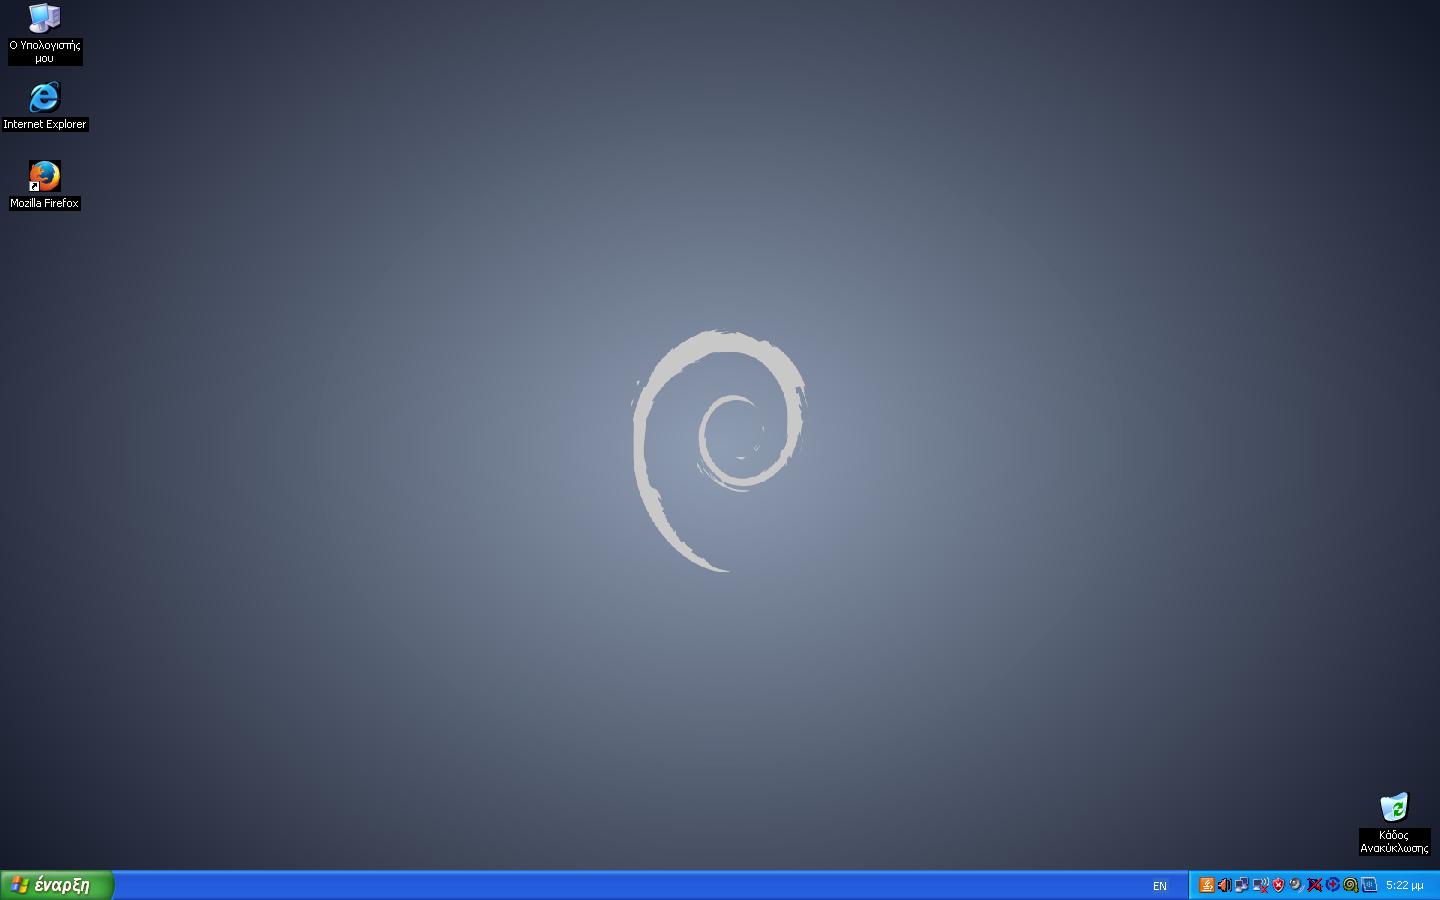
Task: Click the Internet Explorer label text
Action: 45,124
